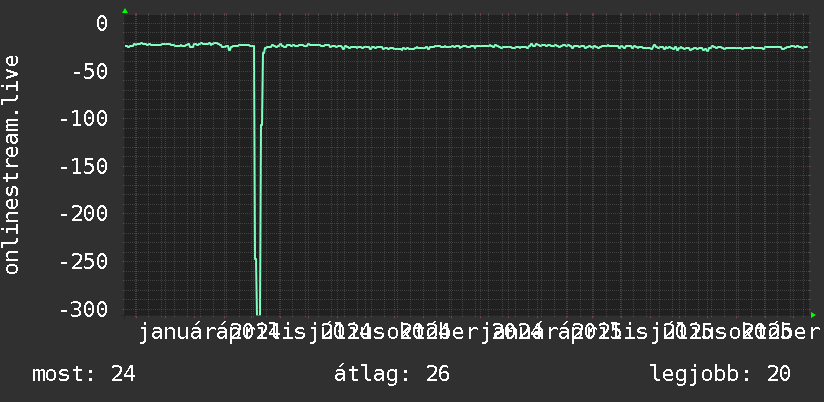The width and height of the screenshot is (824, 402).
Task: Click the -50 label on the vertical axis
Action: pos(90,71)
